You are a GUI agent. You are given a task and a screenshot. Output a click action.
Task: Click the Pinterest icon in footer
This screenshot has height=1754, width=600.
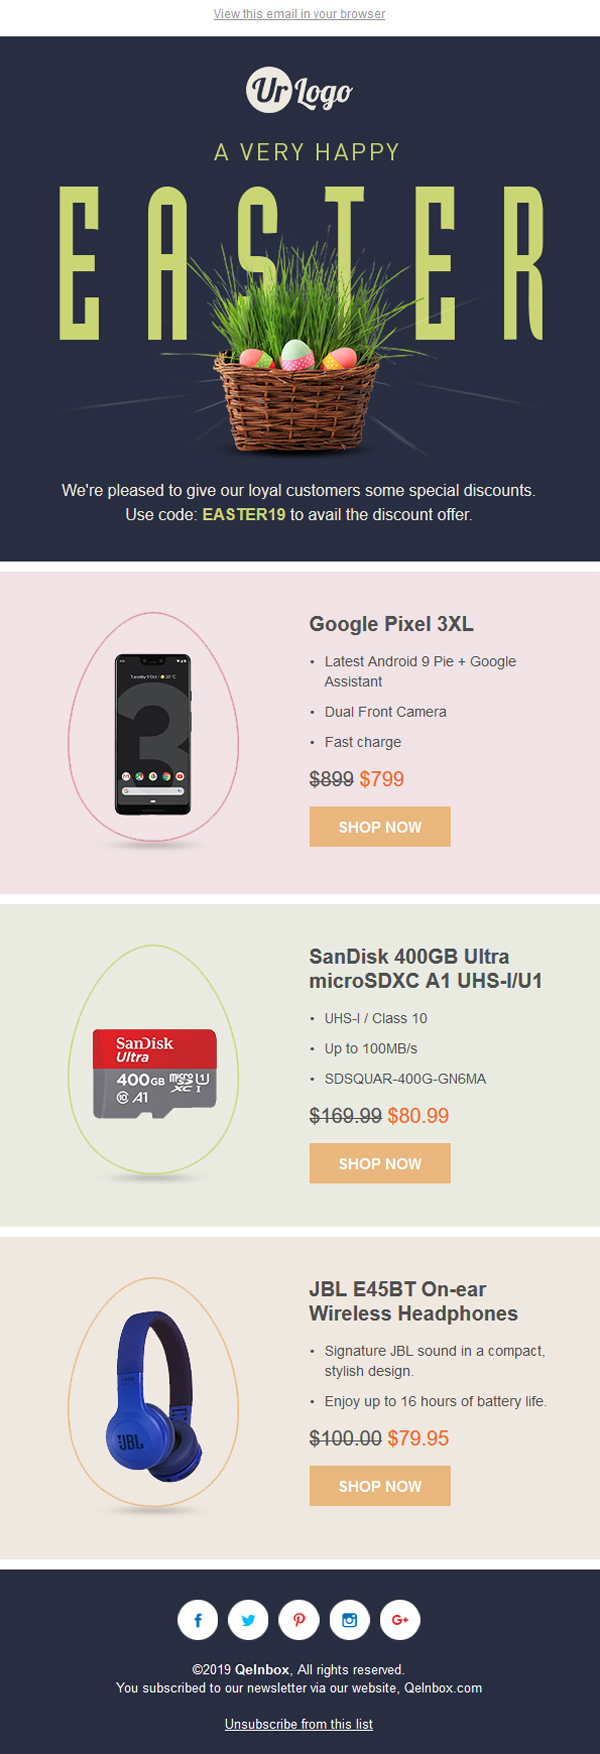click(299, 1620)
